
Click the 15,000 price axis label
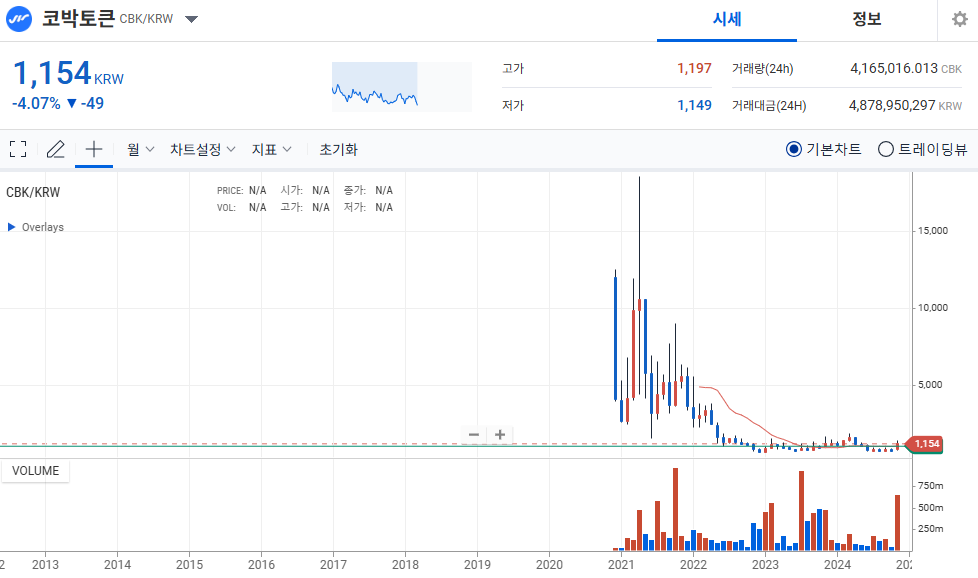(932, 231)
